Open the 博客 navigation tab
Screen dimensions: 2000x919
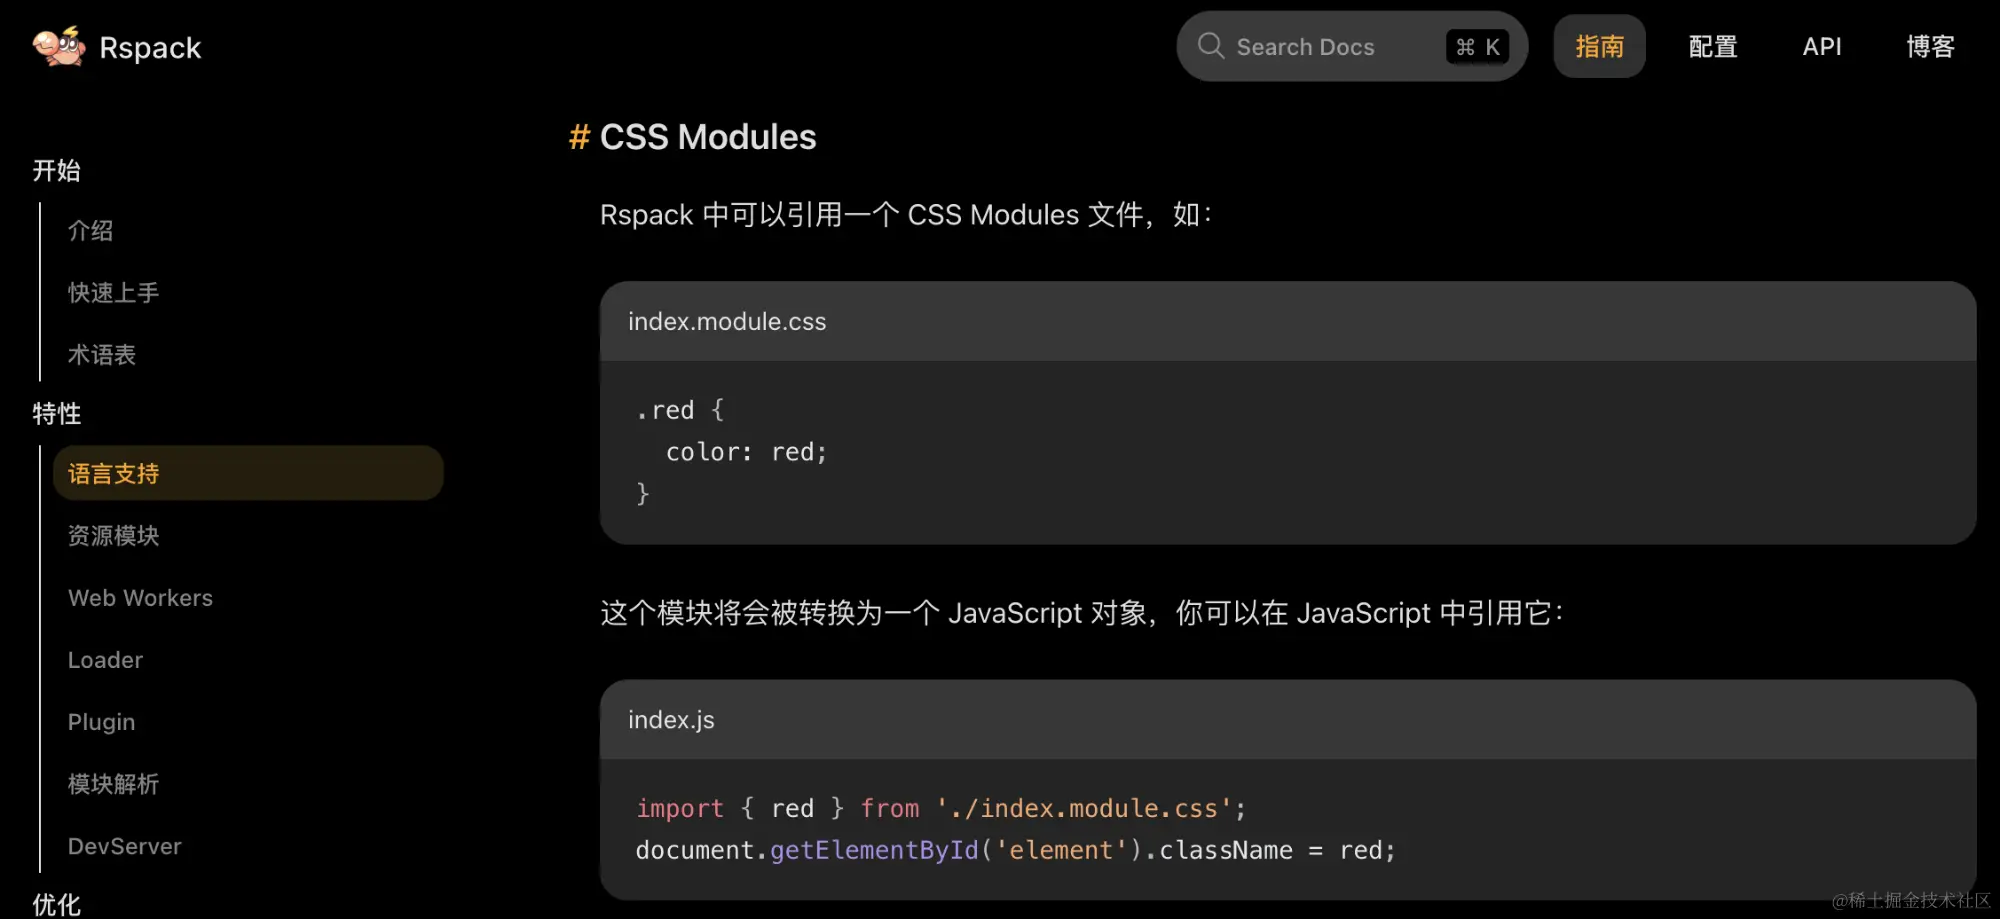point(1930,47)
